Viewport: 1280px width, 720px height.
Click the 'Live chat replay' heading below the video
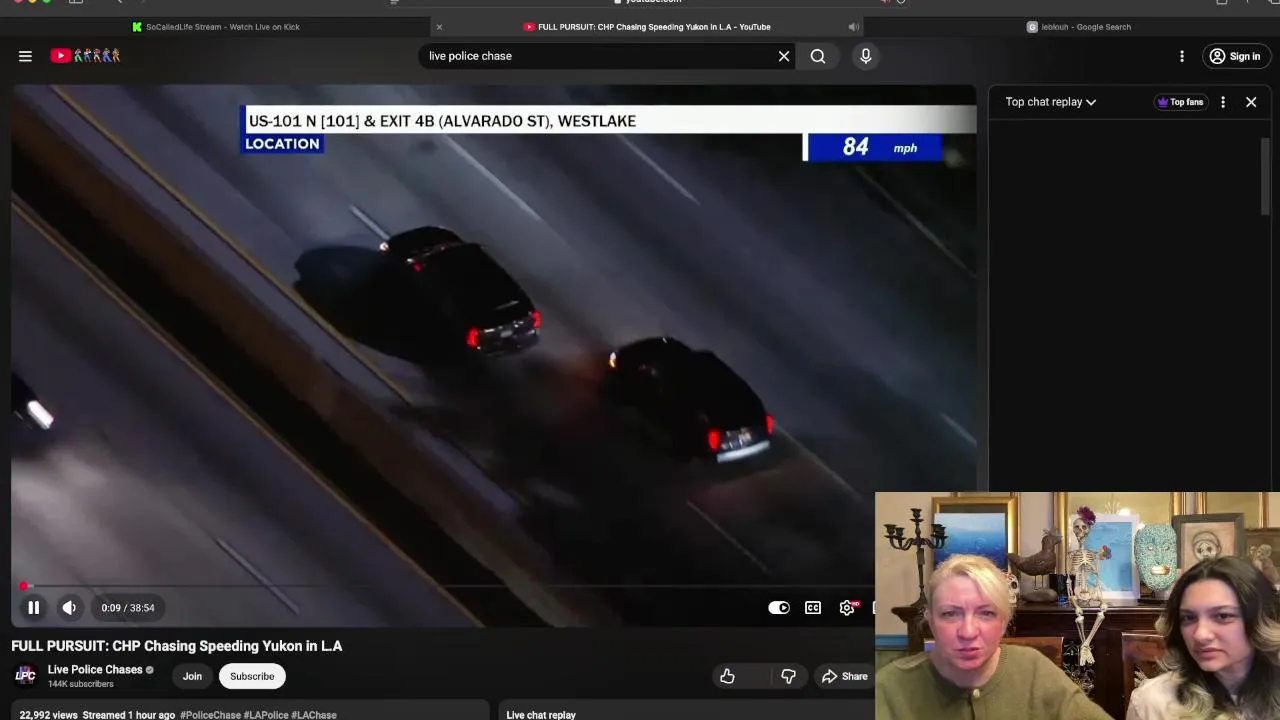541,715
